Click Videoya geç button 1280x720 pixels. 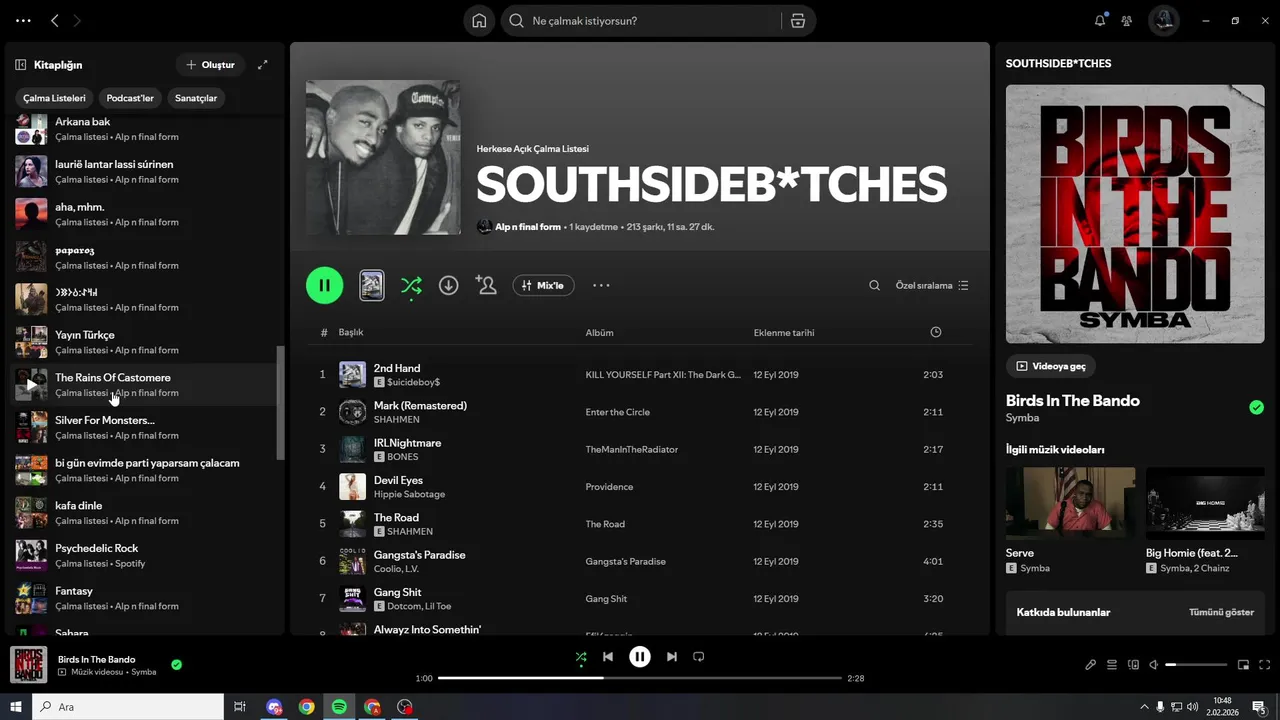[1051, 366]
